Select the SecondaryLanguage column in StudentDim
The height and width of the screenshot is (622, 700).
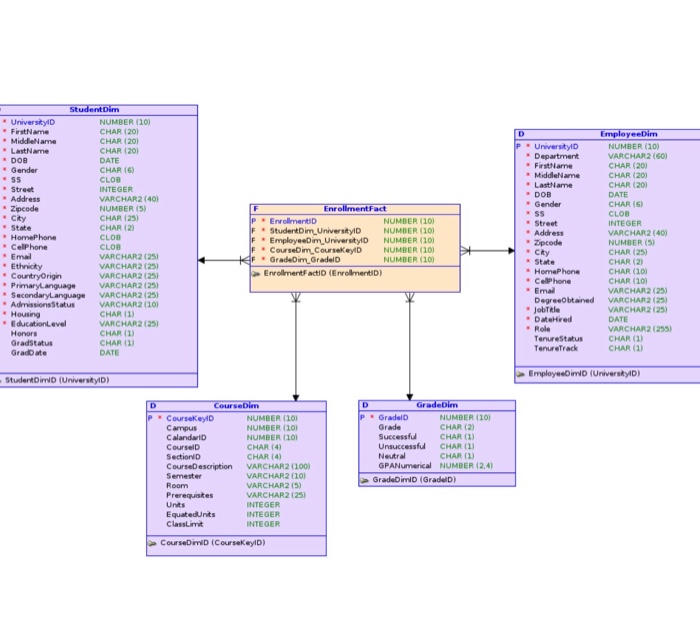tap(48, 295)
